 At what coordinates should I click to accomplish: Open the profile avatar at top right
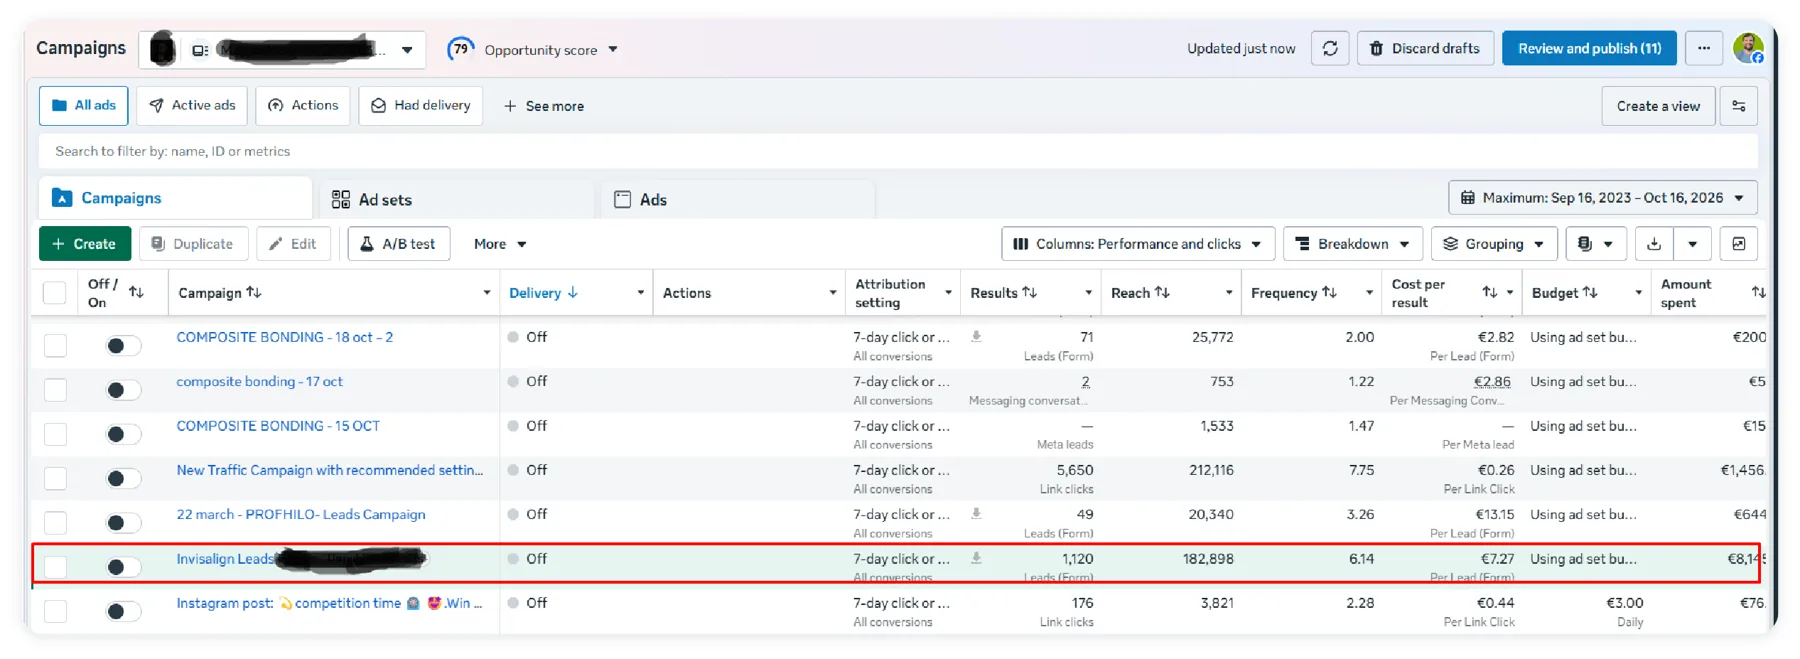(1748, 48)
